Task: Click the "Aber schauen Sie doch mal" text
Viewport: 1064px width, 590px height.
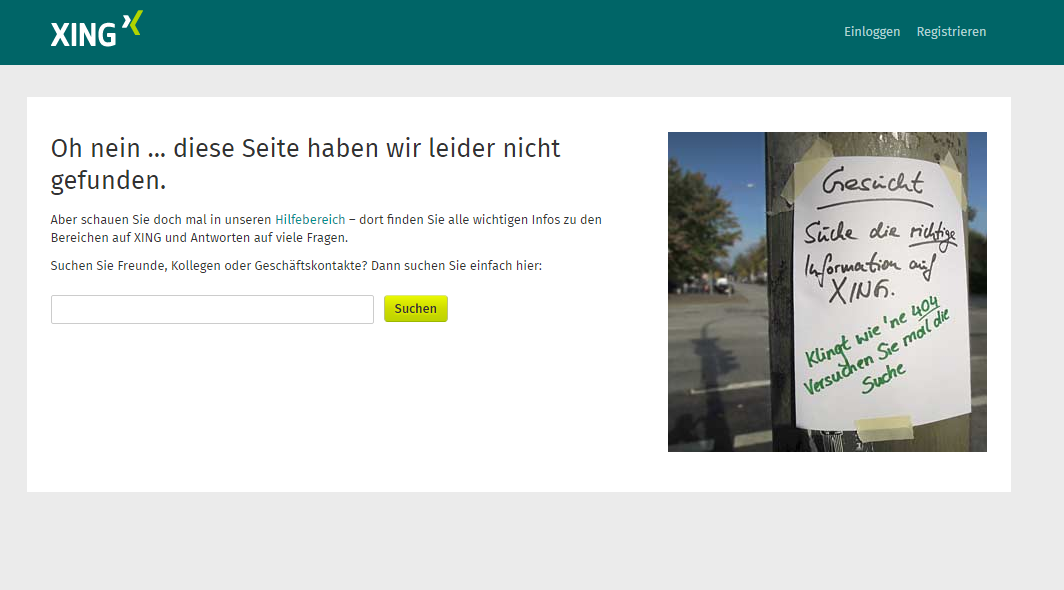Action: pos(130,219)
